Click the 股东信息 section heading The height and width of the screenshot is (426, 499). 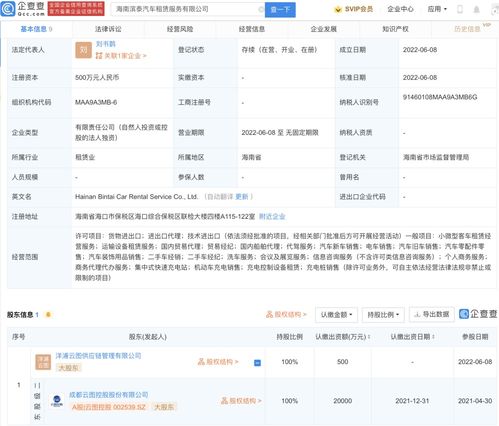[x=20, y=314]
